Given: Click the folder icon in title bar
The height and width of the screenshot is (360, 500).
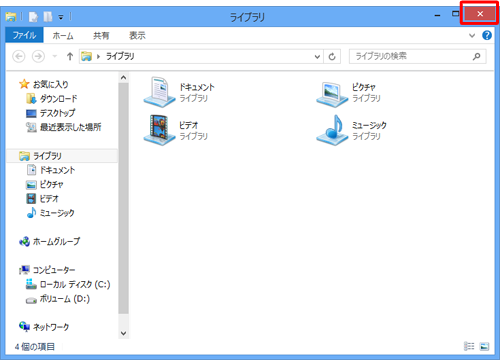Looking at the screenshot, I should pyautogui.click(x=11, y=16).
